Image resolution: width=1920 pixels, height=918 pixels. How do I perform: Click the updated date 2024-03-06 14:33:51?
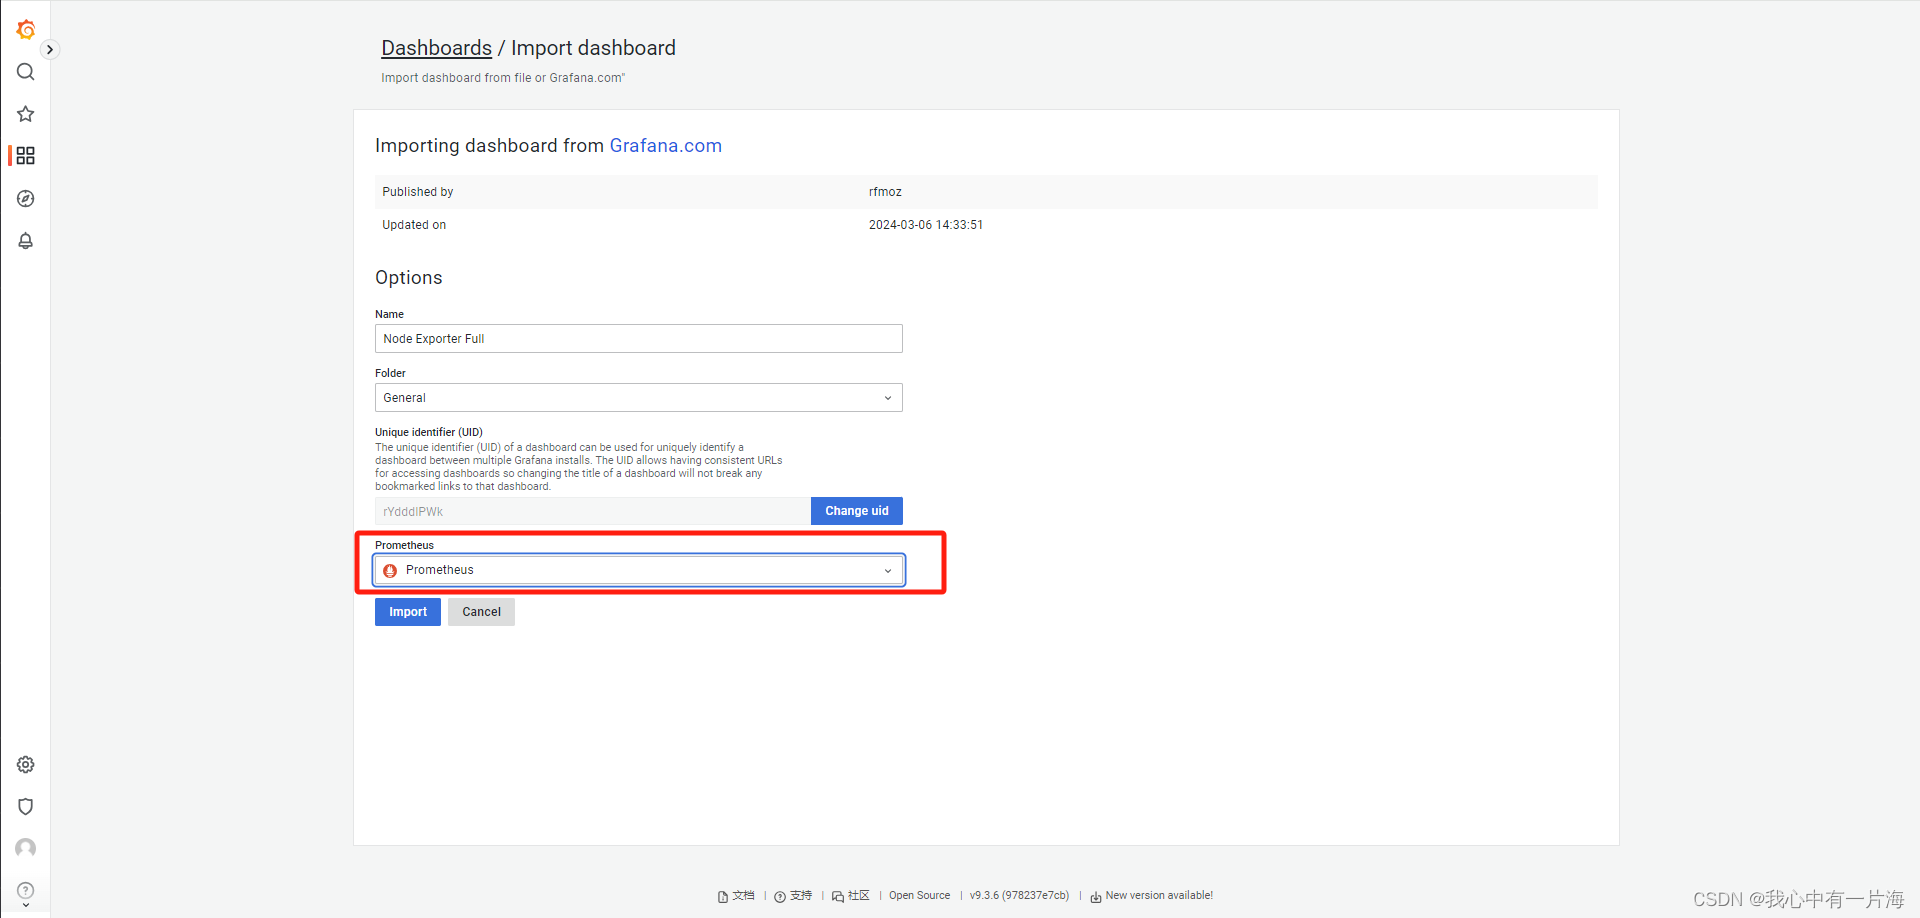[926, 225]
